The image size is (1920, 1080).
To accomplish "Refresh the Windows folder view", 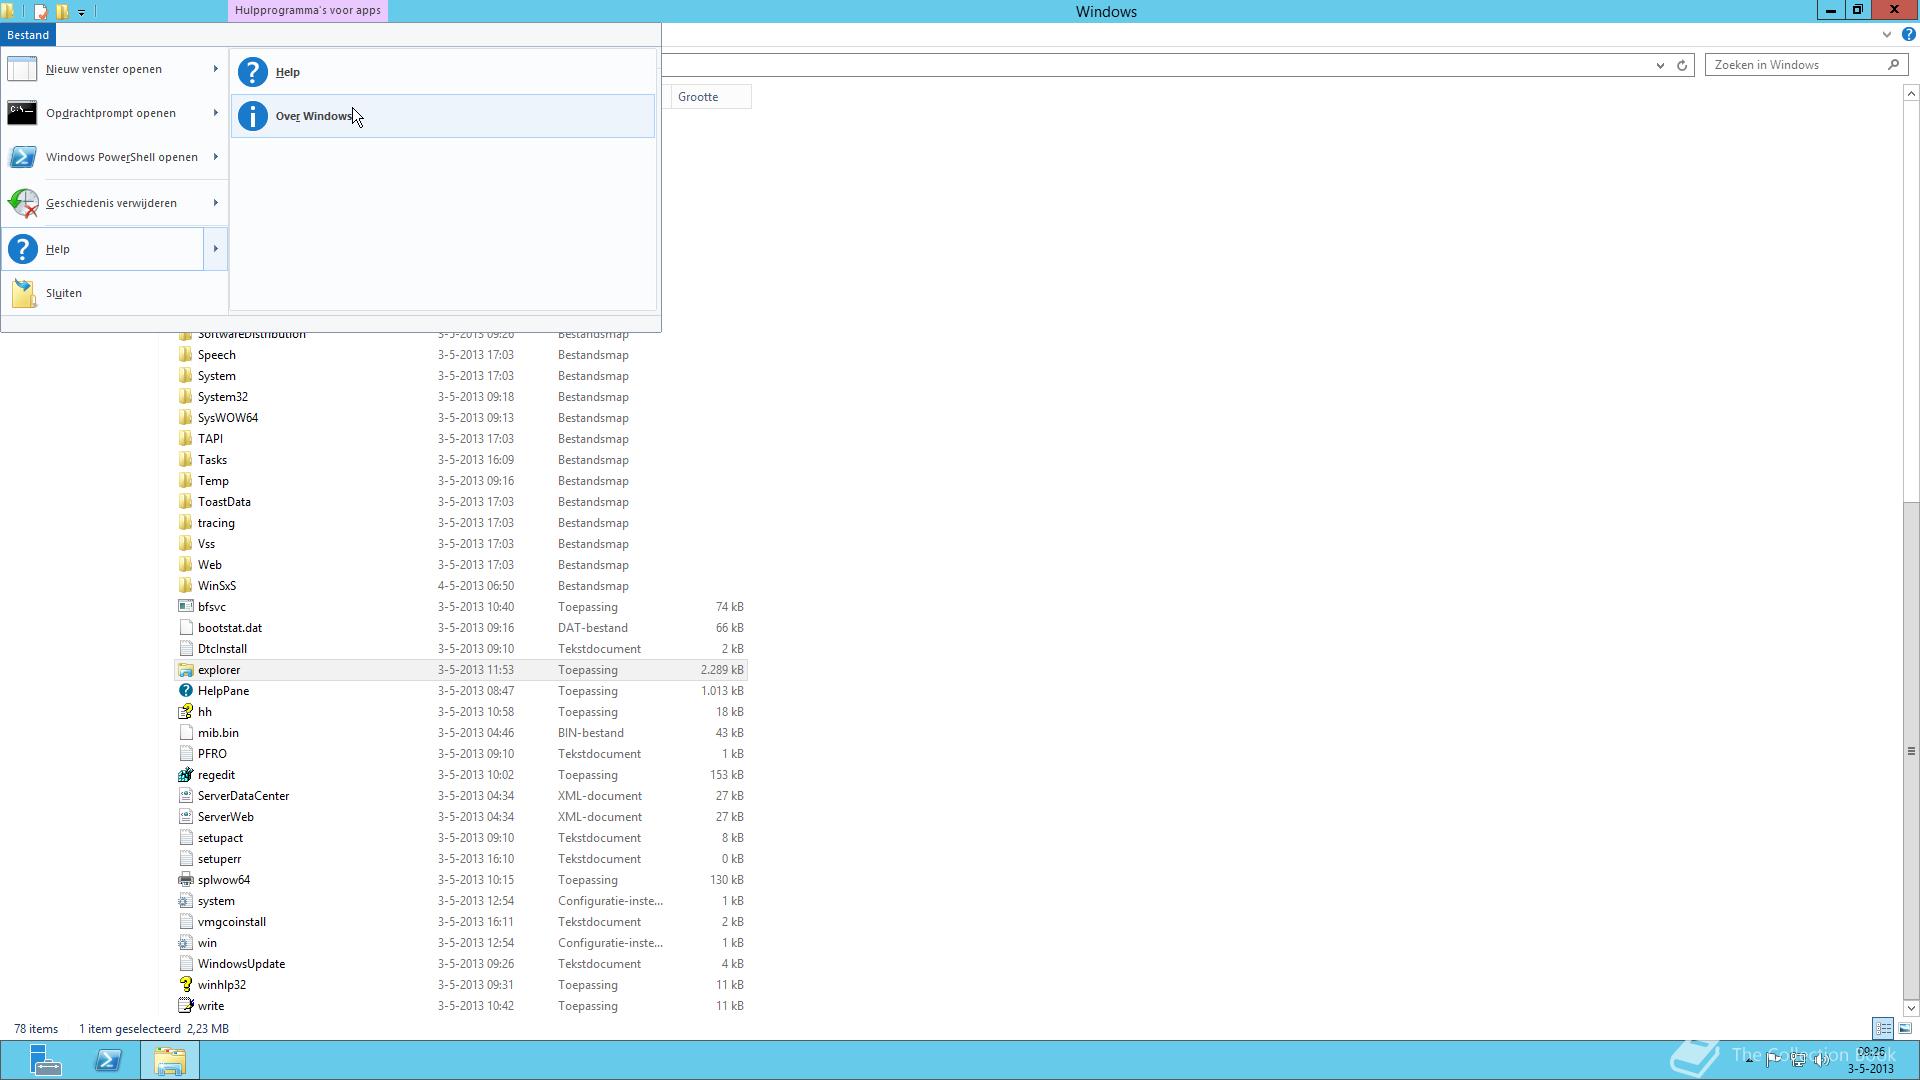I will point(1682,65).
